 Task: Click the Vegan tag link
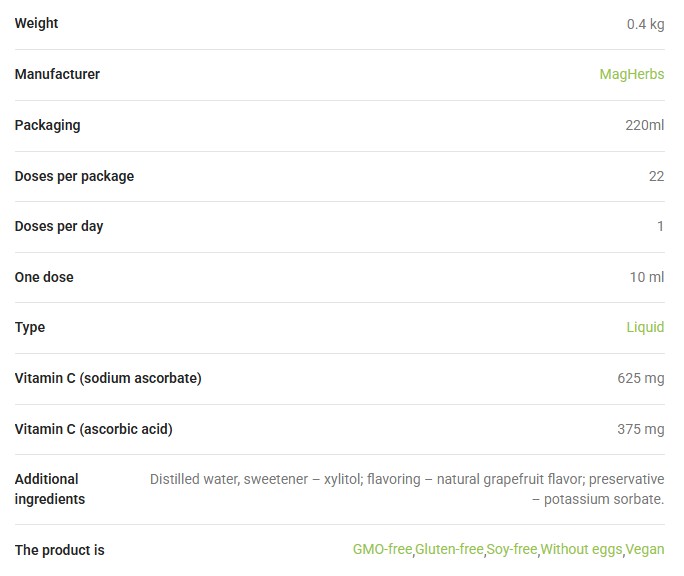tap(645, 549)
